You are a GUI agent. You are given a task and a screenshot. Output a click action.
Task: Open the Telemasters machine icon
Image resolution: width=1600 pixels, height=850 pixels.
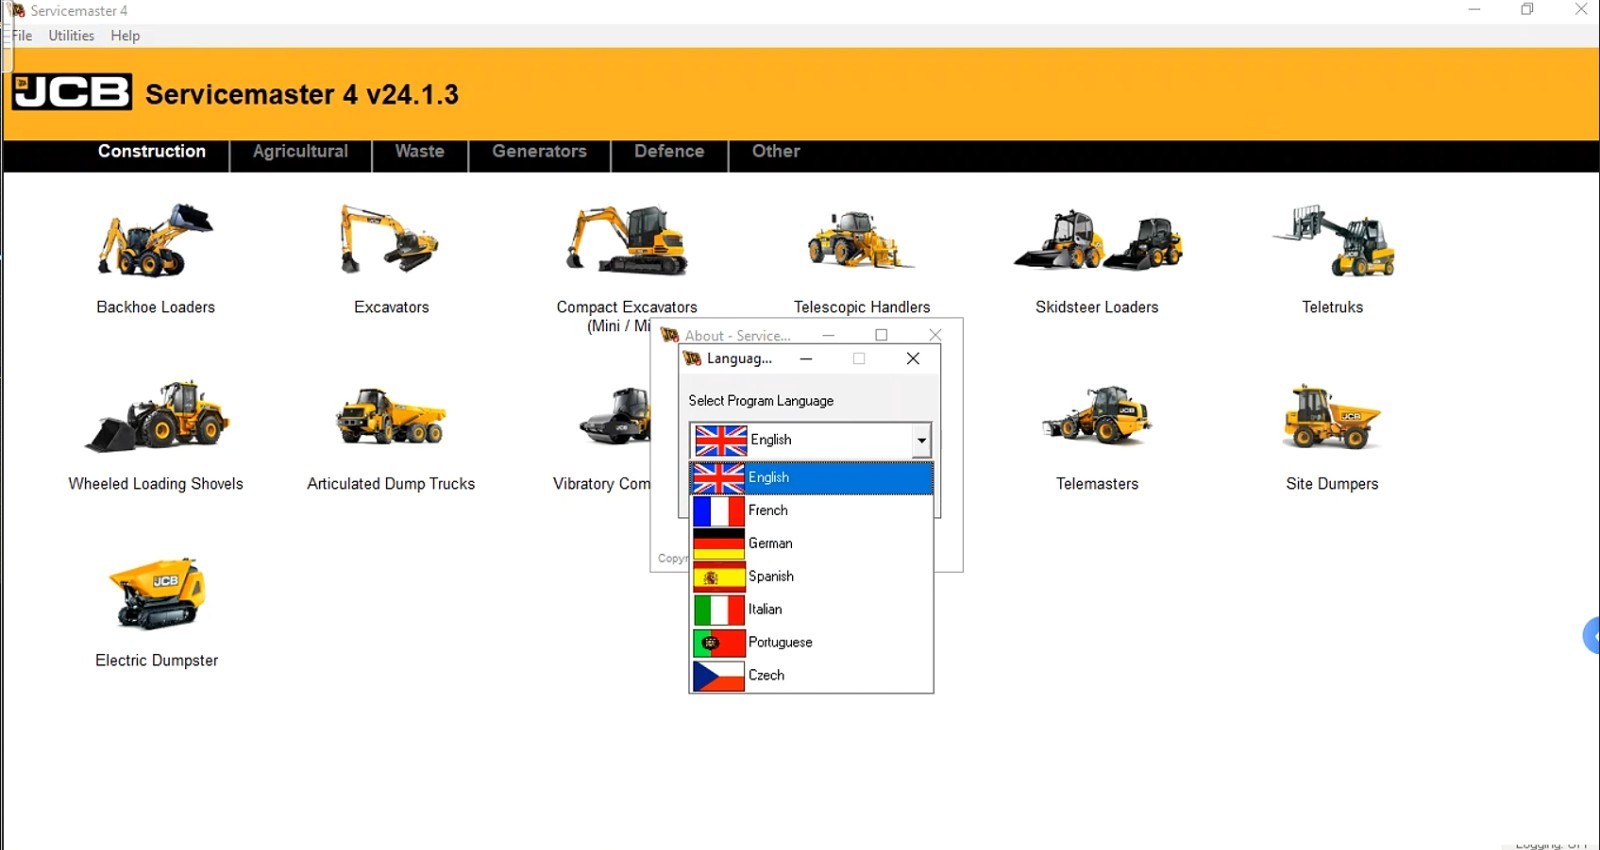point(1097,415)
